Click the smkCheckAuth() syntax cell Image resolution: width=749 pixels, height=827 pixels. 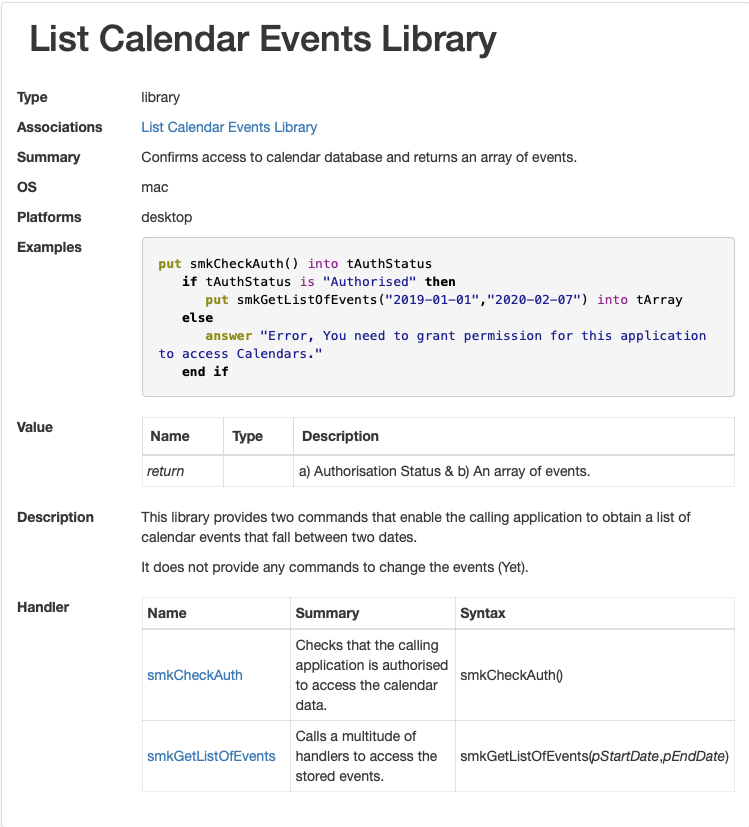pyautogui.click(x=511, y=675)
